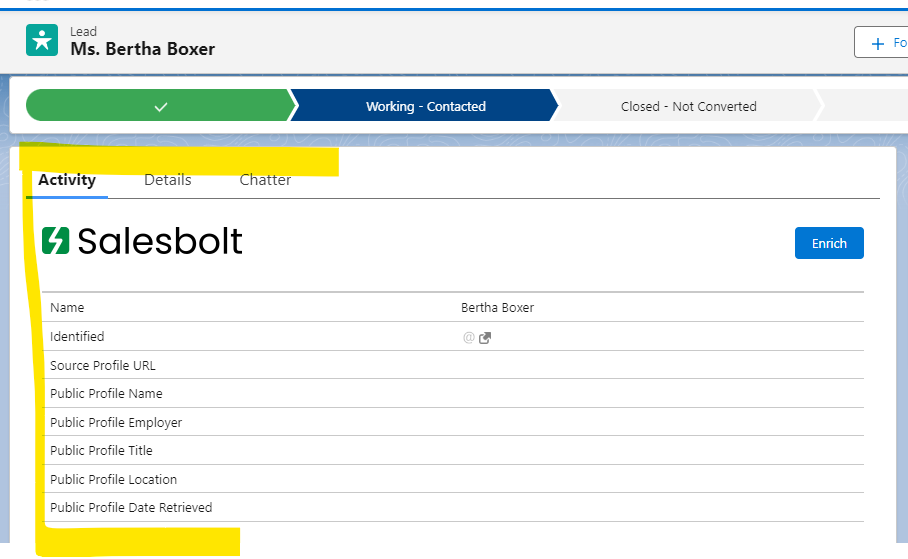
Task: Click the Public Profile Location label
Action: coord(114,479)
